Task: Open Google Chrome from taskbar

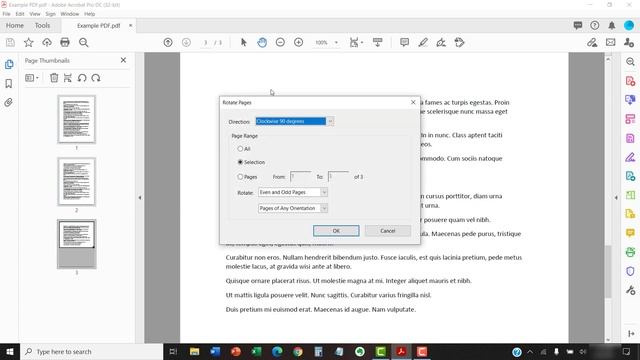Action: click(298, 351)
